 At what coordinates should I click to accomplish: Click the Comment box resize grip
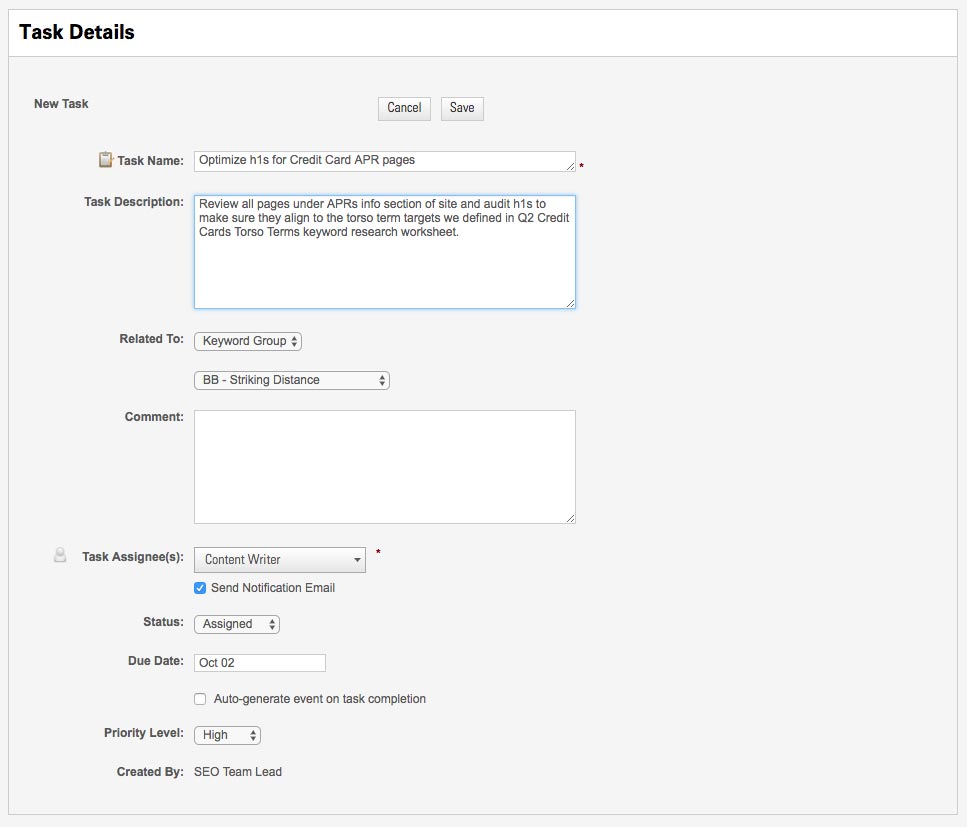pos(570,518)
